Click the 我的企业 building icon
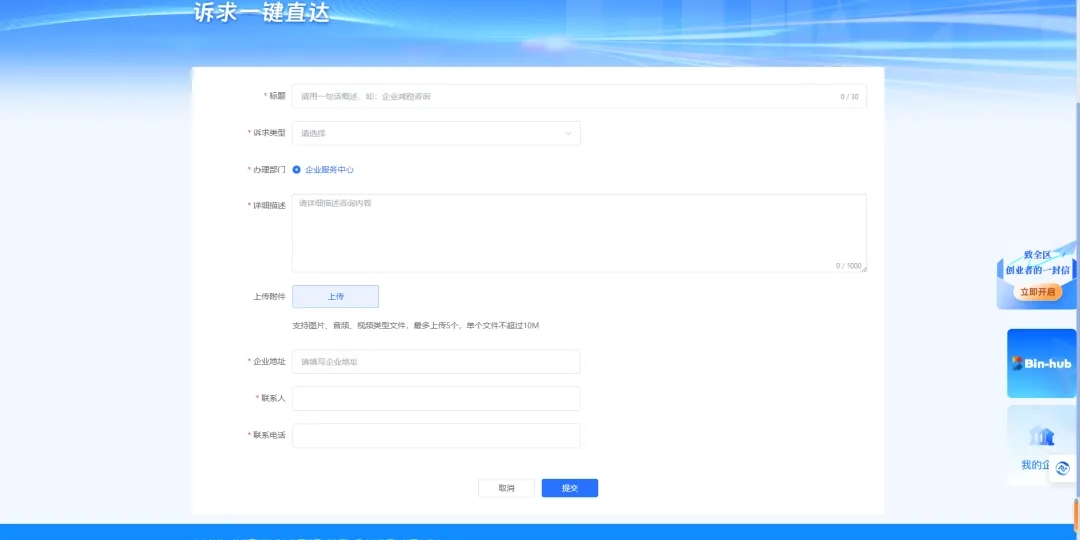 (x=1041, y=436)
